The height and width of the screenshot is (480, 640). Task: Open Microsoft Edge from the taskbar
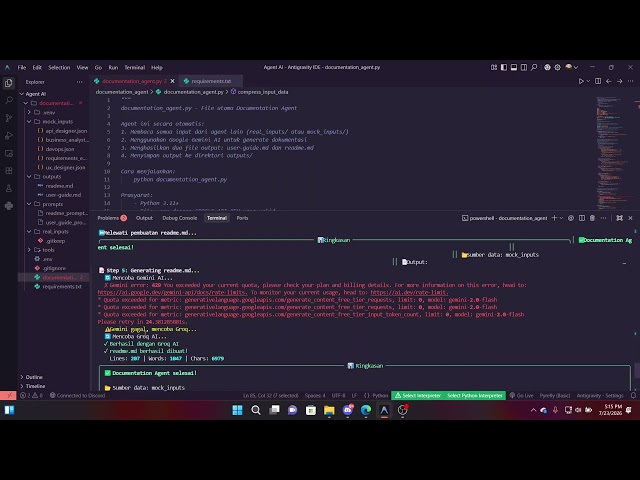point(366,410)
